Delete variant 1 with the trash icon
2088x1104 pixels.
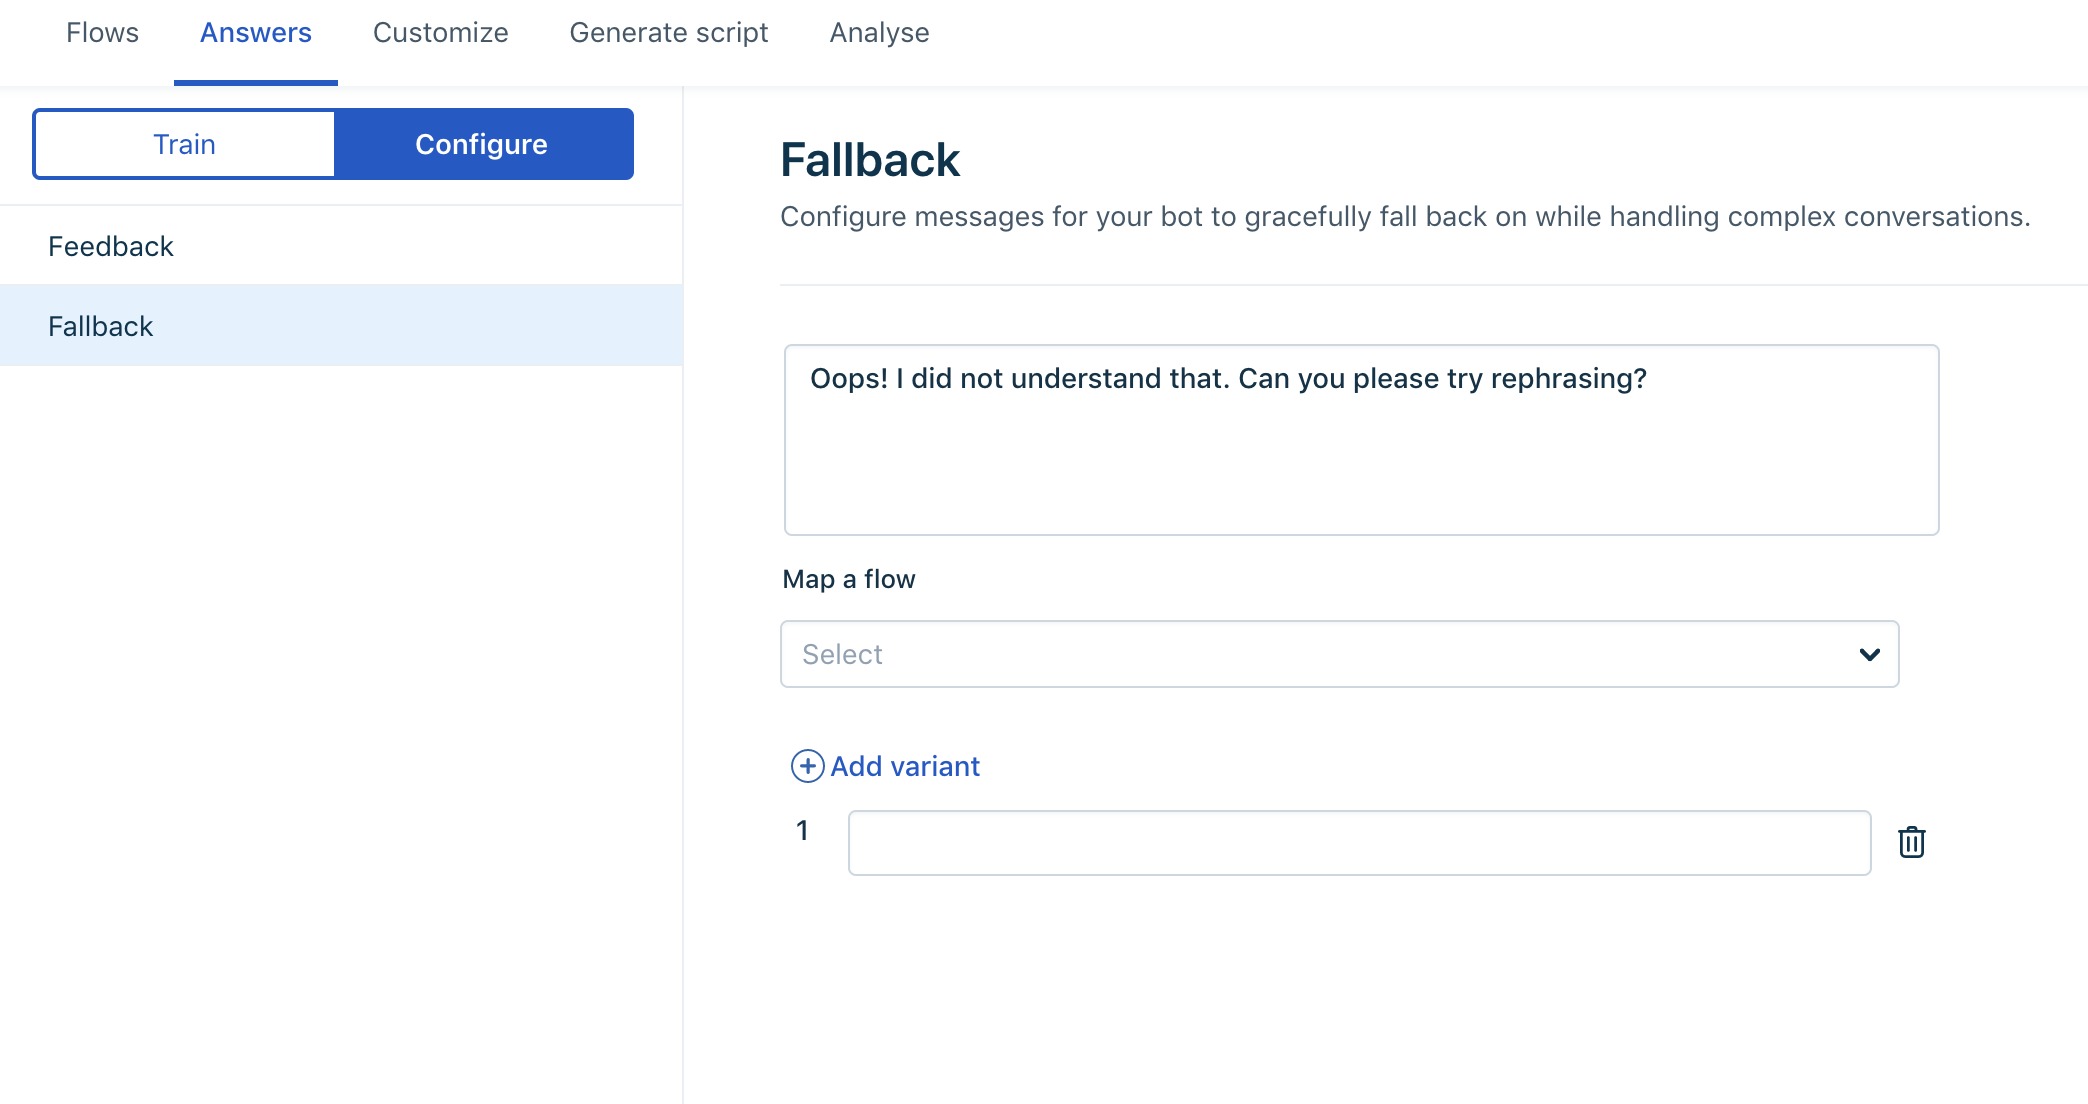1911,842
